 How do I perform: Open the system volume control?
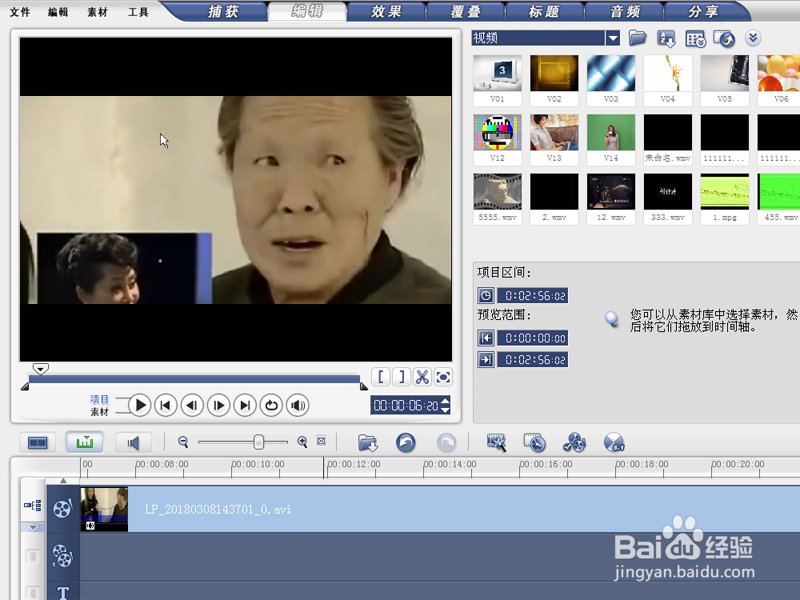coord(297,406)
